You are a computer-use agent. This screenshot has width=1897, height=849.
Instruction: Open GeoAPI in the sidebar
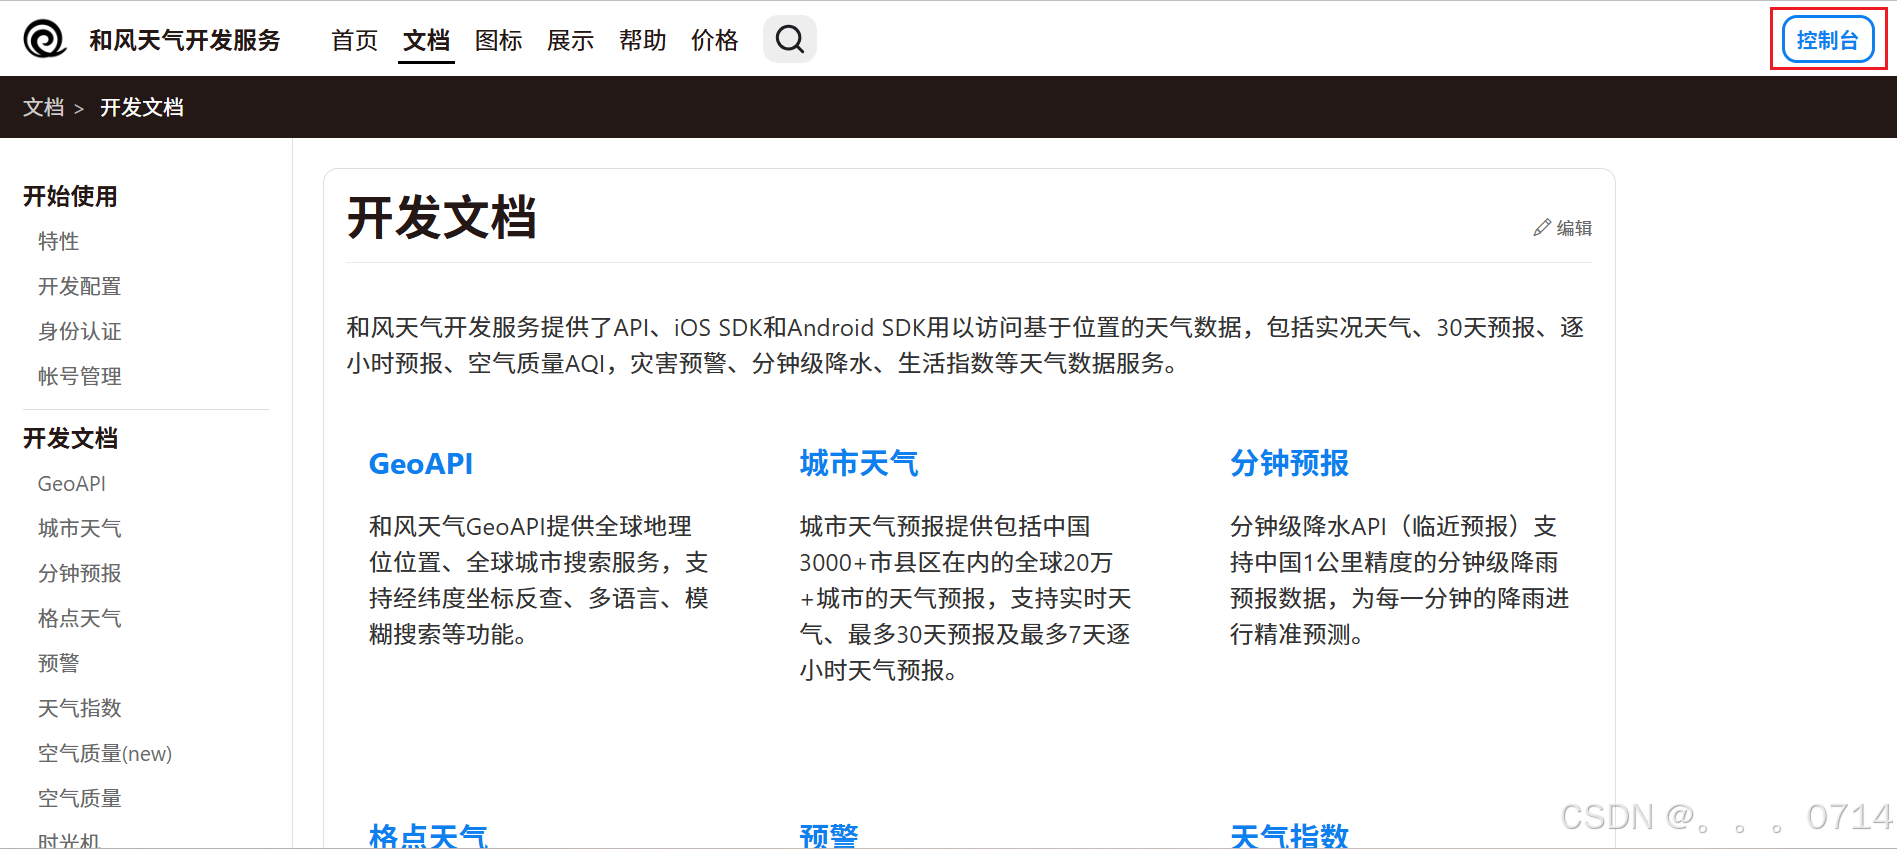(x=72, y=483)
